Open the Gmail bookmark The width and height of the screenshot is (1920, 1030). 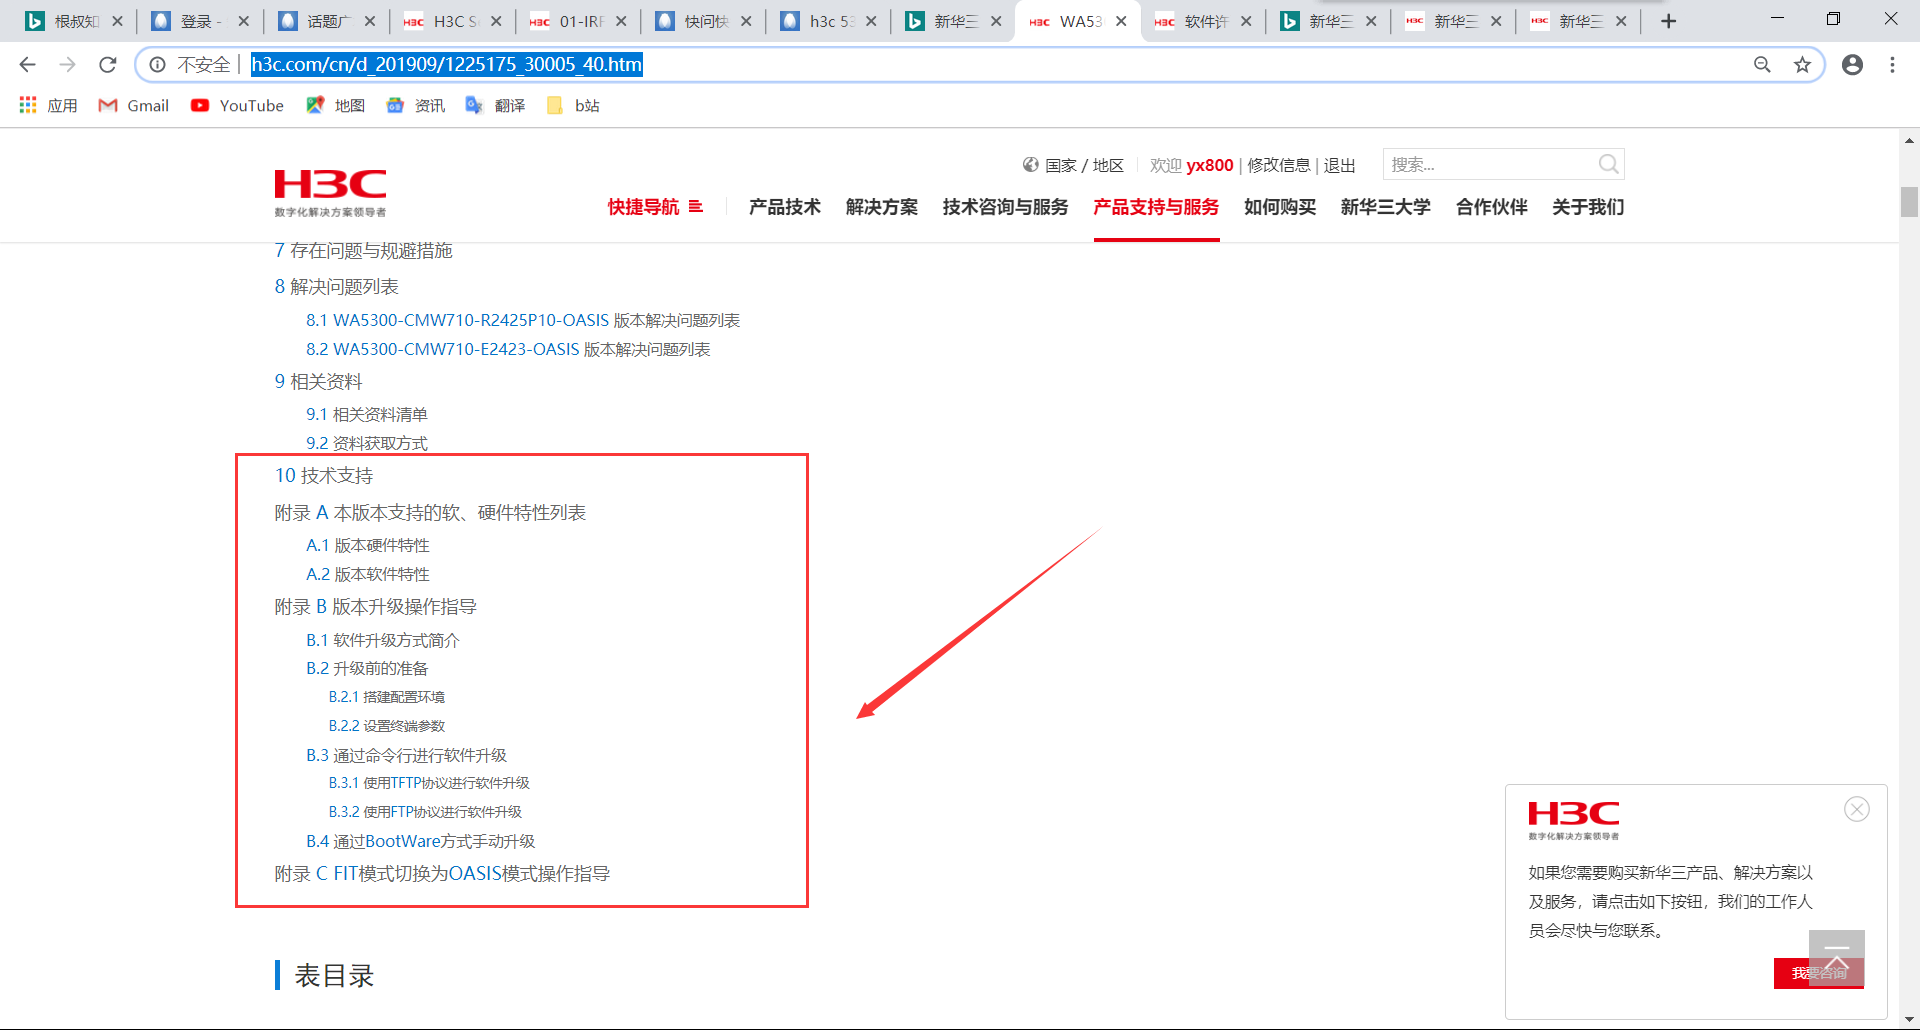click(x=134, y=105)
